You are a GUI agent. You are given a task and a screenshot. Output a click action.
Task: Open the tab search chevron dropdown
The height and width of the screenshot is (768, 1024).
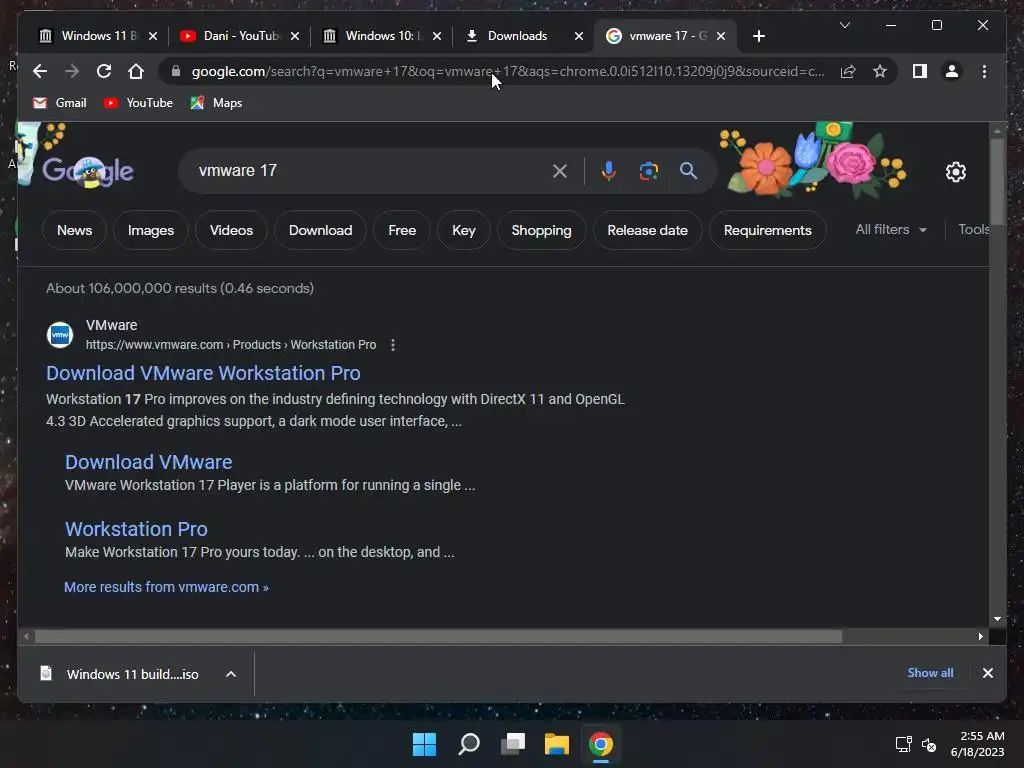click(844, 25)
